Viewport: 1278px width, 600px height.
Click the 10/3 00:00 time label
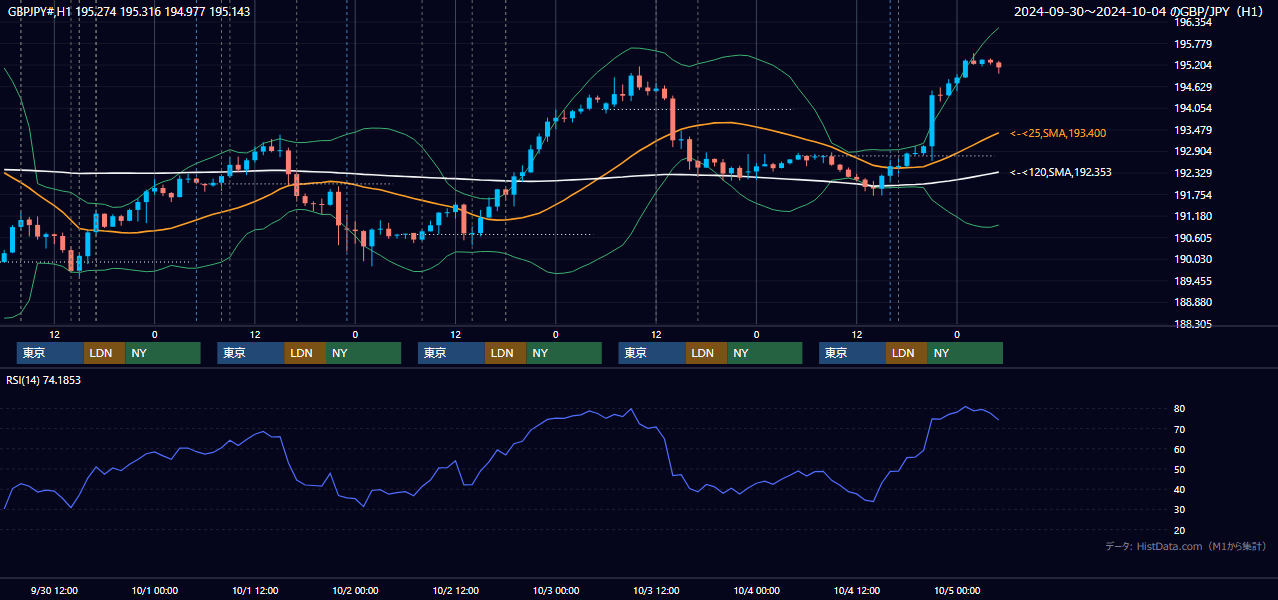click(556, 591)
